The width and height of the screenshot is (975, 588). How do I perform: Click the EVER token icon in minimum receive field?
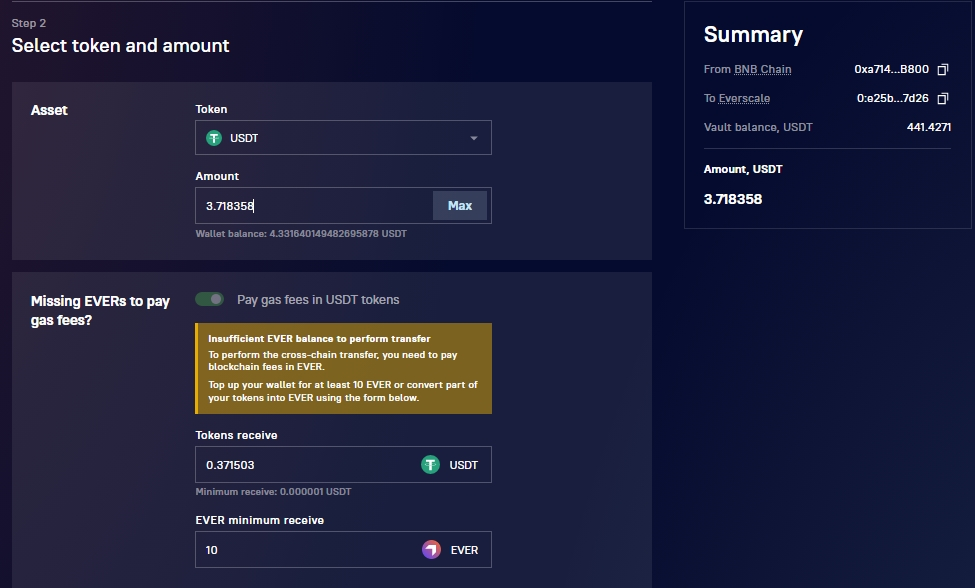pyautogui.click(x=431, y=549)
